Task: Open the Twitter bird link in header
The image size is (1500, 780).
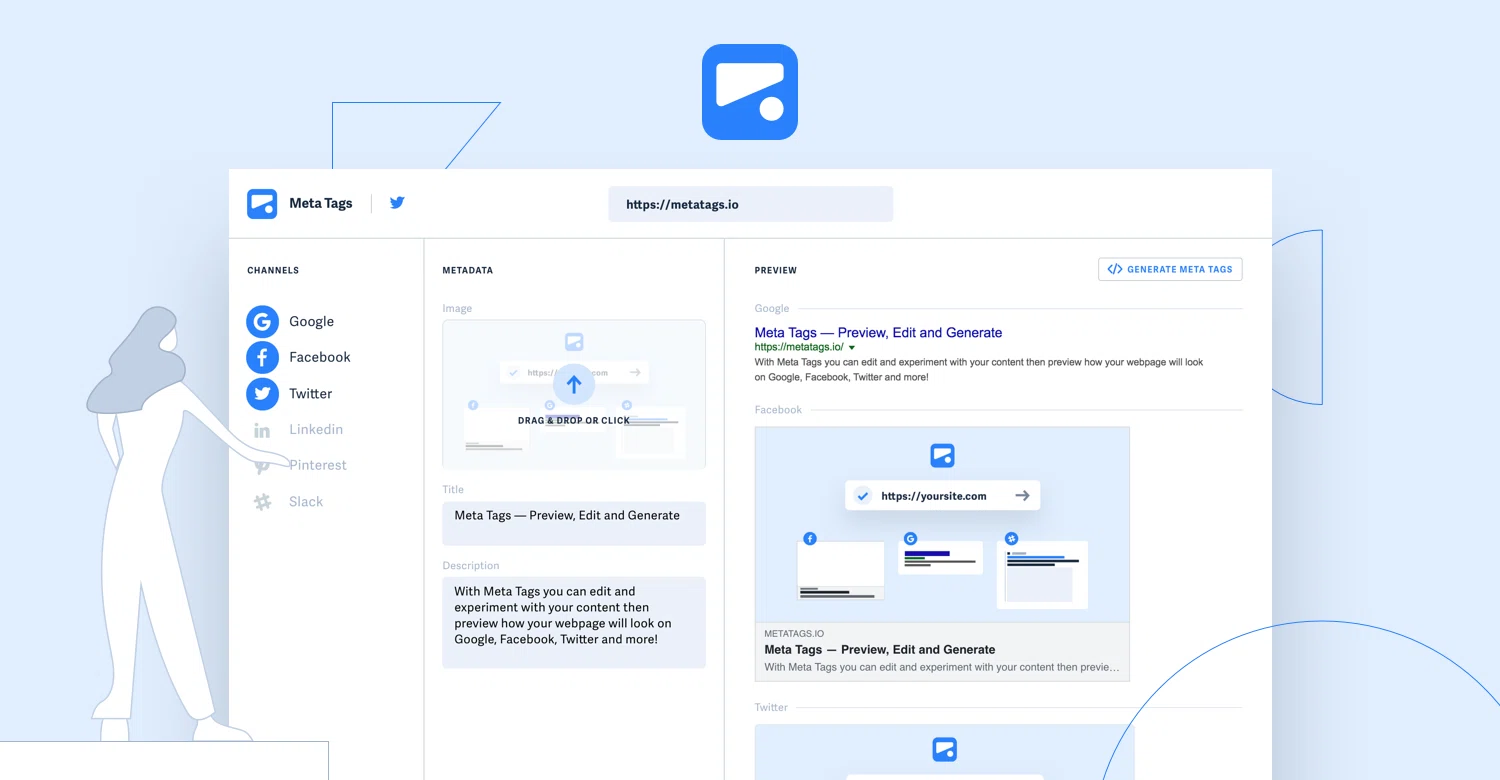Action: click(x=397, y=203)
